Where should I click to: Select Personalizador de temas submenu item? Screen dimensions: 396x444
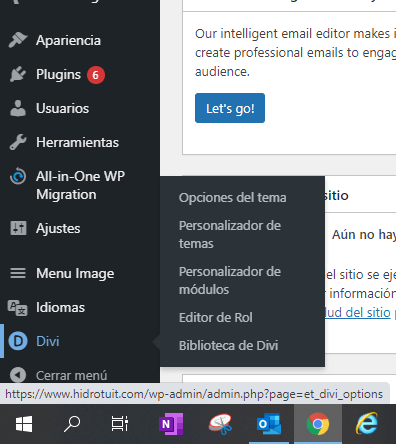(x=230, y=235)
